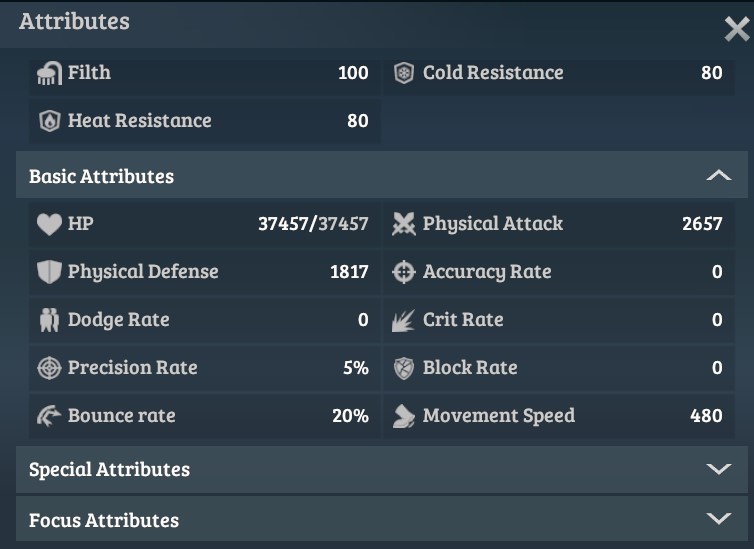Click the Bounce rate icon

(49, 416)
